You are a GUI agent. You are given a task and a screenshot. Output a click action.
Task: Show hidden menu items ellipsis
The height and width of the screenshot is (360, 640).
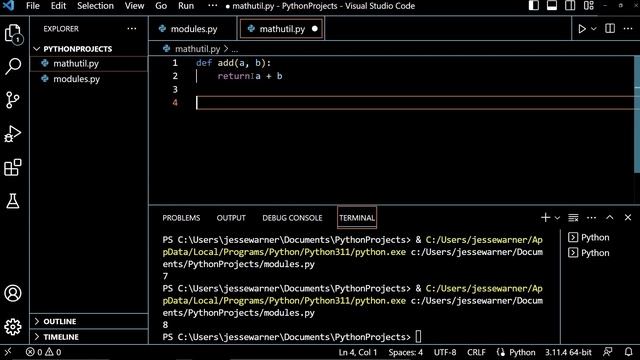(x=213, y=6)
